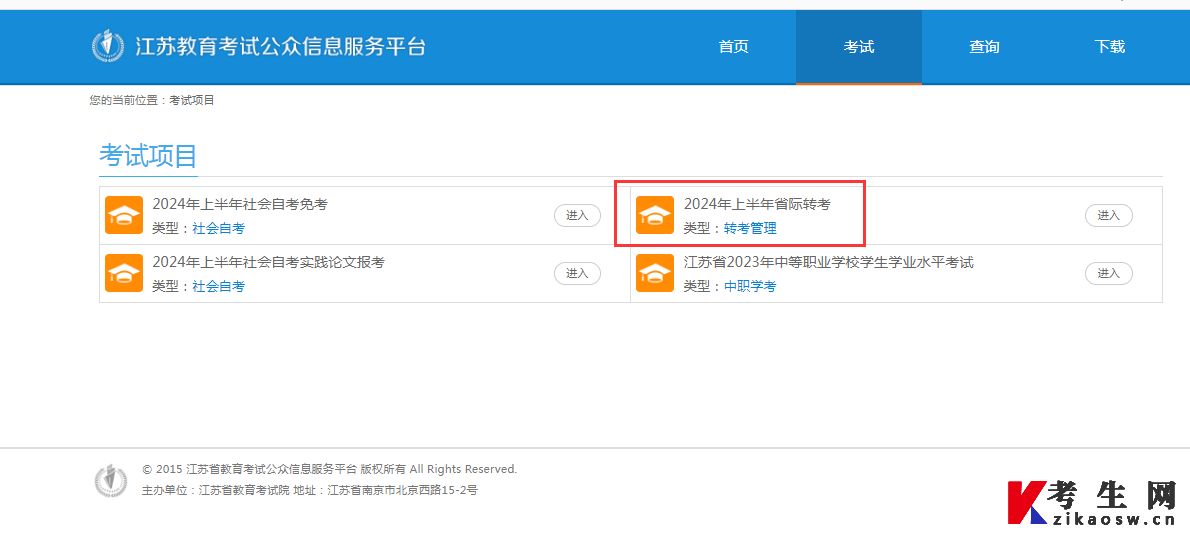Click 进入 button for 社会自考免考

pos(578,216)
